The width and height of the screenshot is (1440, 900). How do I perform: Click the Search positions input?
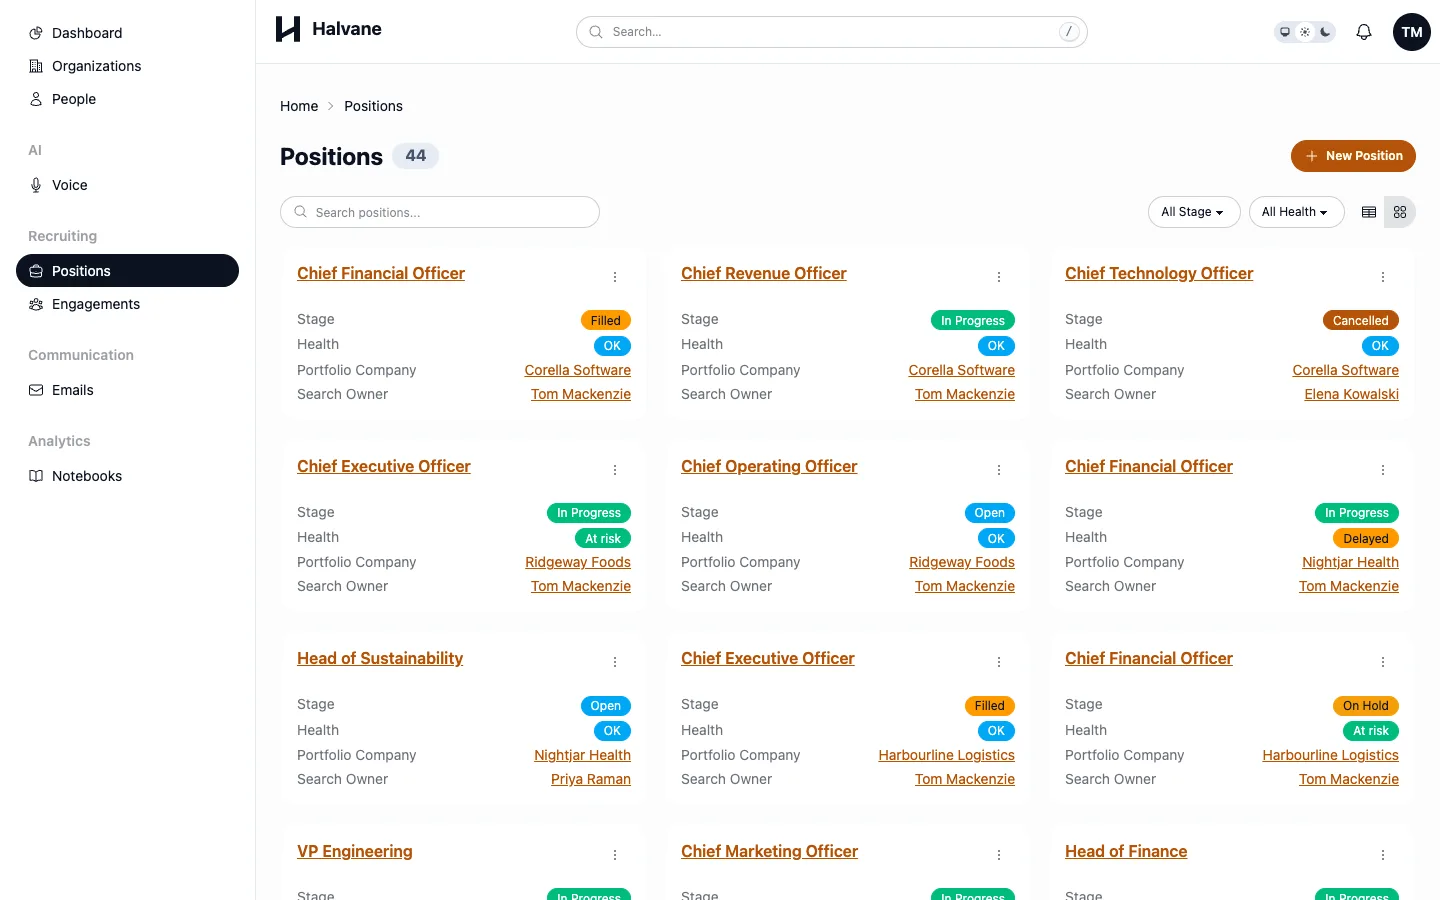pos(440,212)
